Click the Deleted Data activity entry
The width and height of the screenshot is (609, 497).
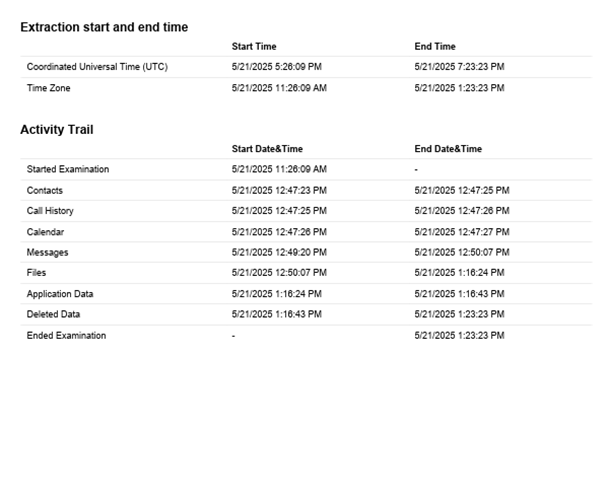coord(53,315)
